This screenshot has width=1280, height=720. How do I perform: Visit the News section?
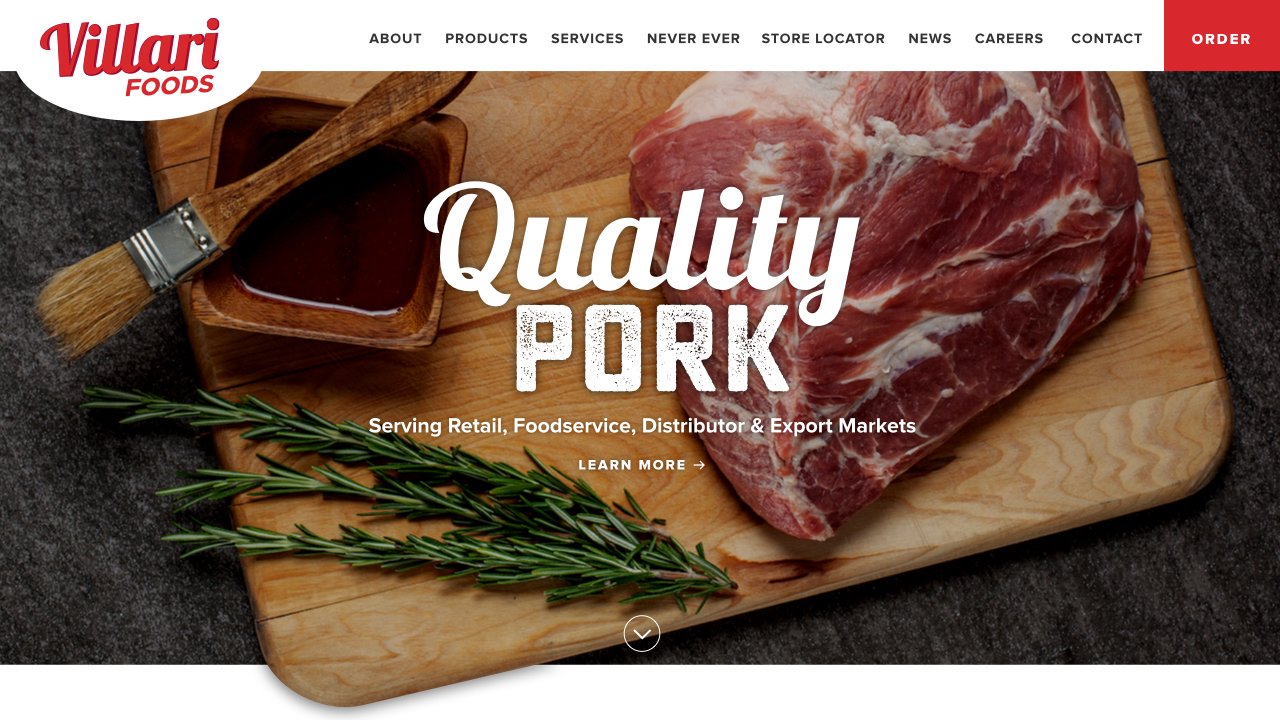[930, 39]
